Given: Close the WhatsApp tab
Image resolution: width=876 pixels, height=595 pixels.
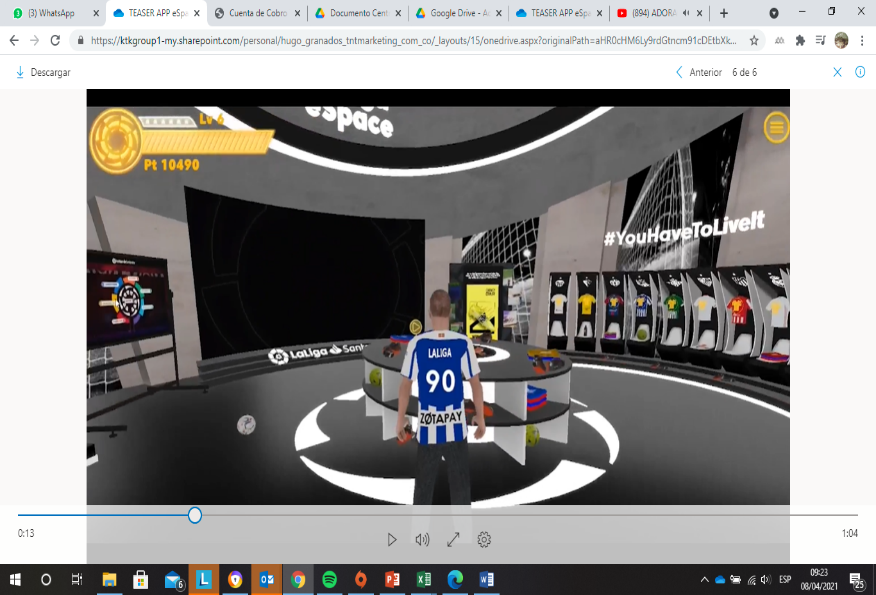Looking at the screenshot, I should click(x=96, y=13).
